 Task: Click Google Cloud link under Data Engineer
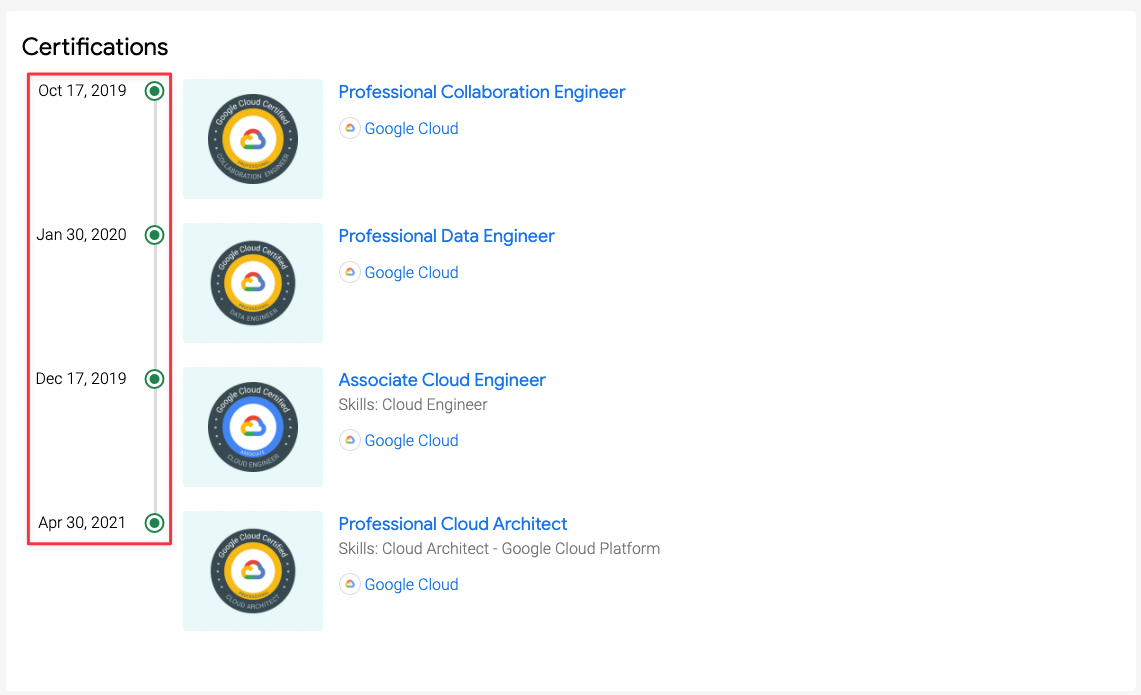(x=411, y=273)
